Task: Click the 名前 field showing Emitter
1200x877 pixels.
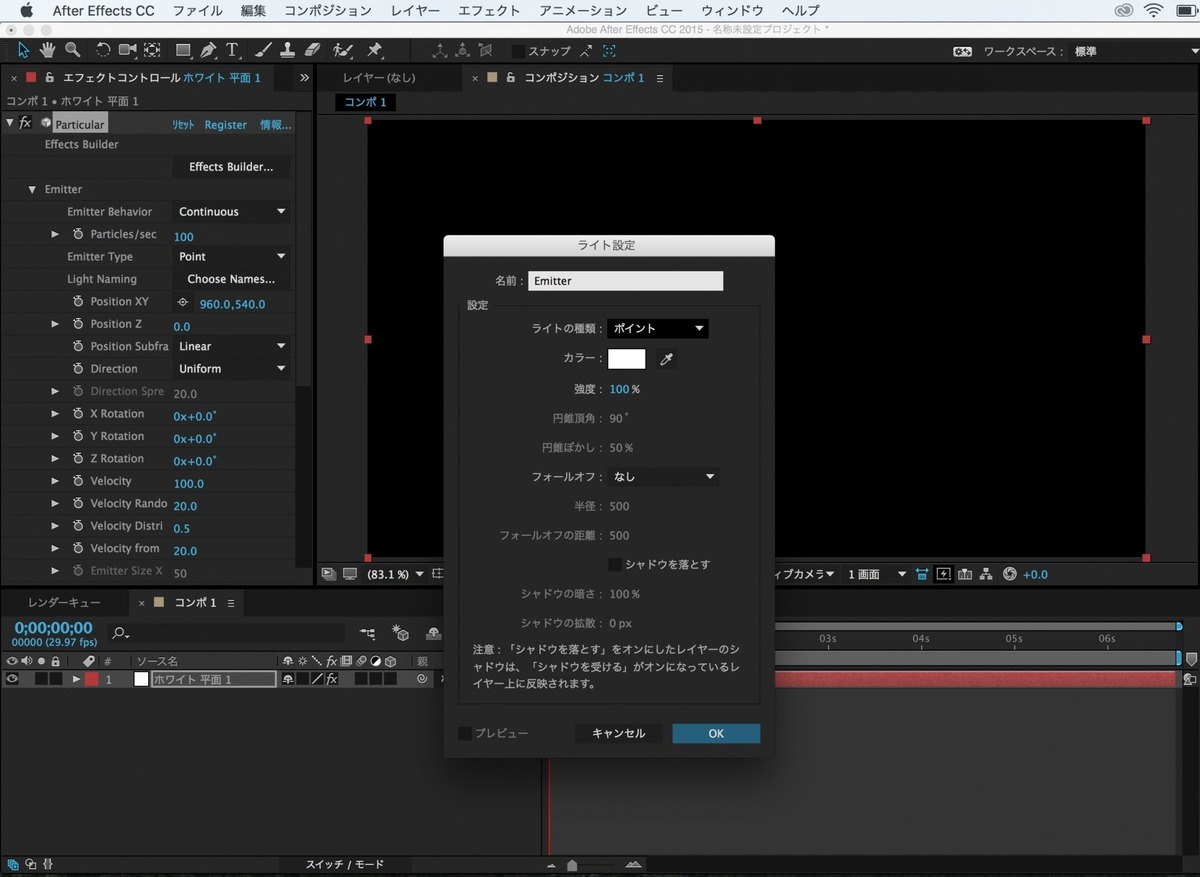Action: (626, 281)
